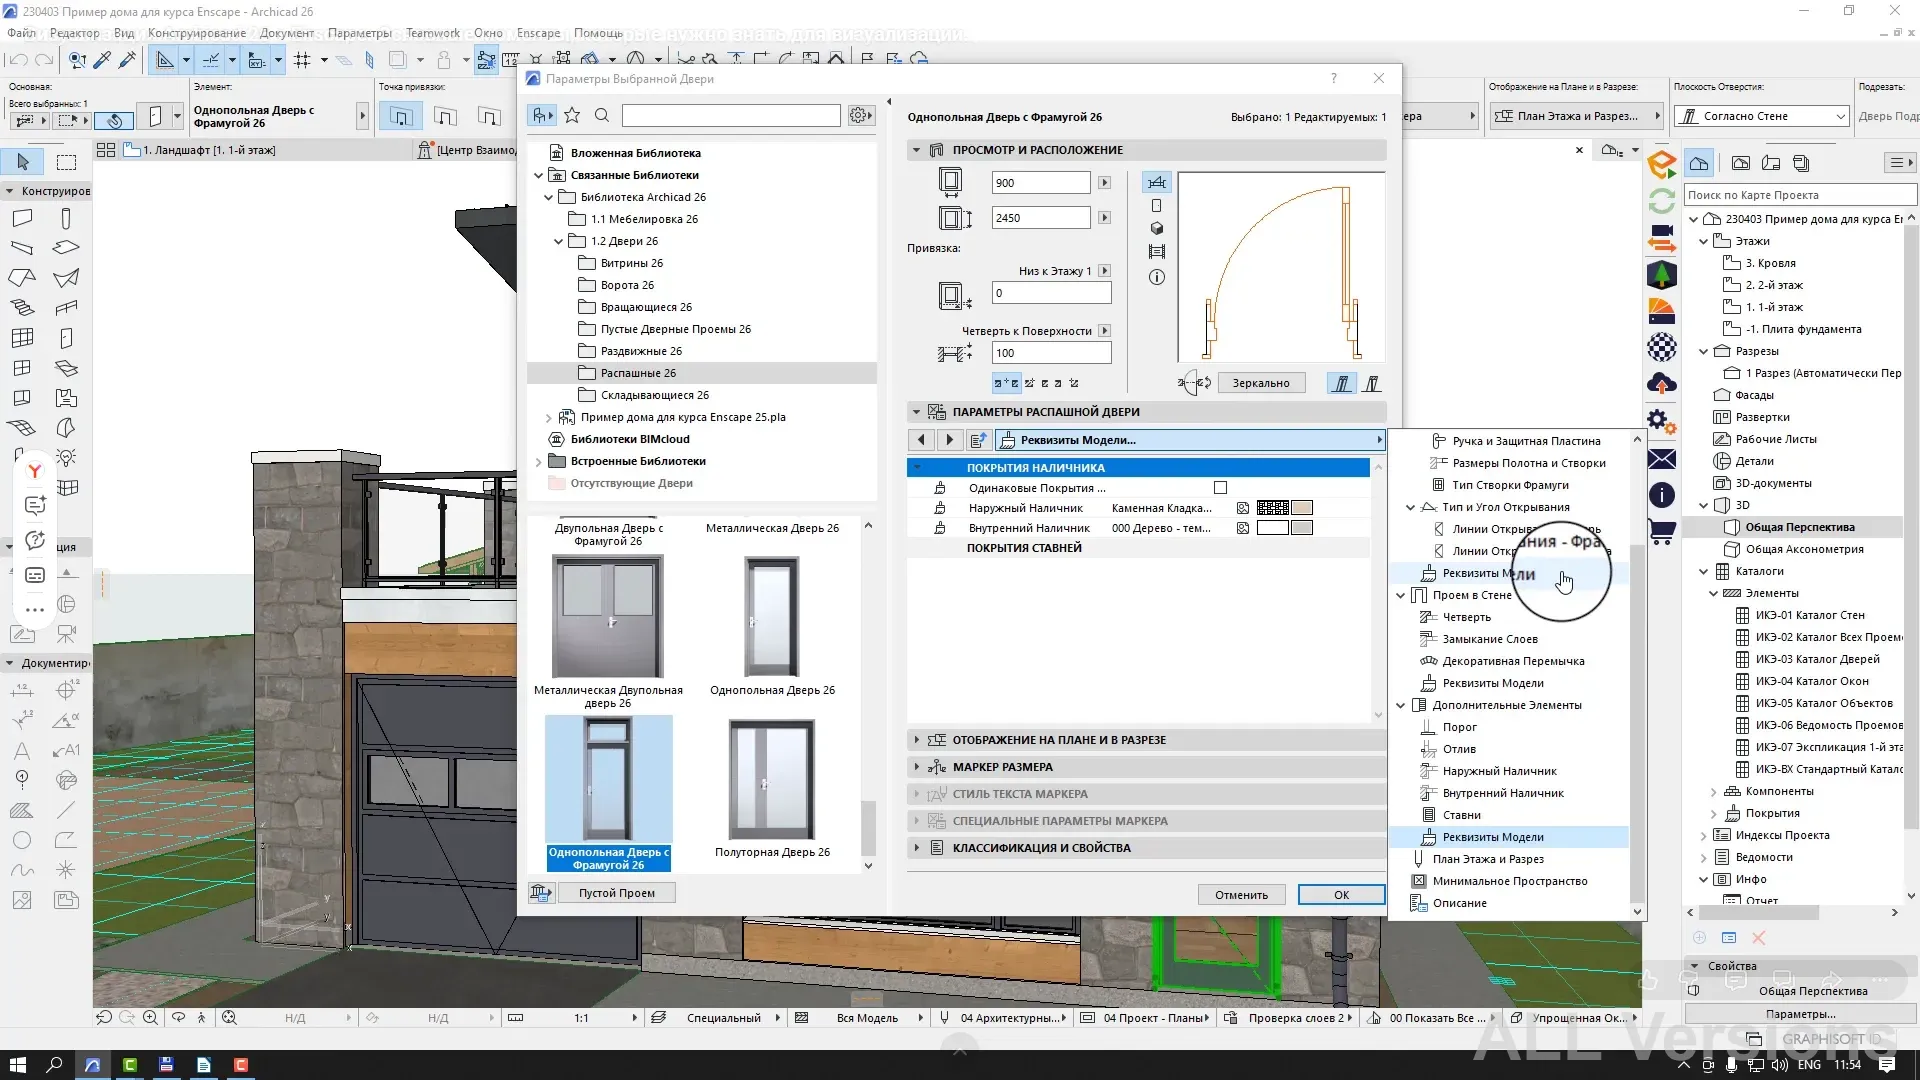
Task: Expand the МАРКЕР РАЗМЕРА panel
Action: coord(916,767)
